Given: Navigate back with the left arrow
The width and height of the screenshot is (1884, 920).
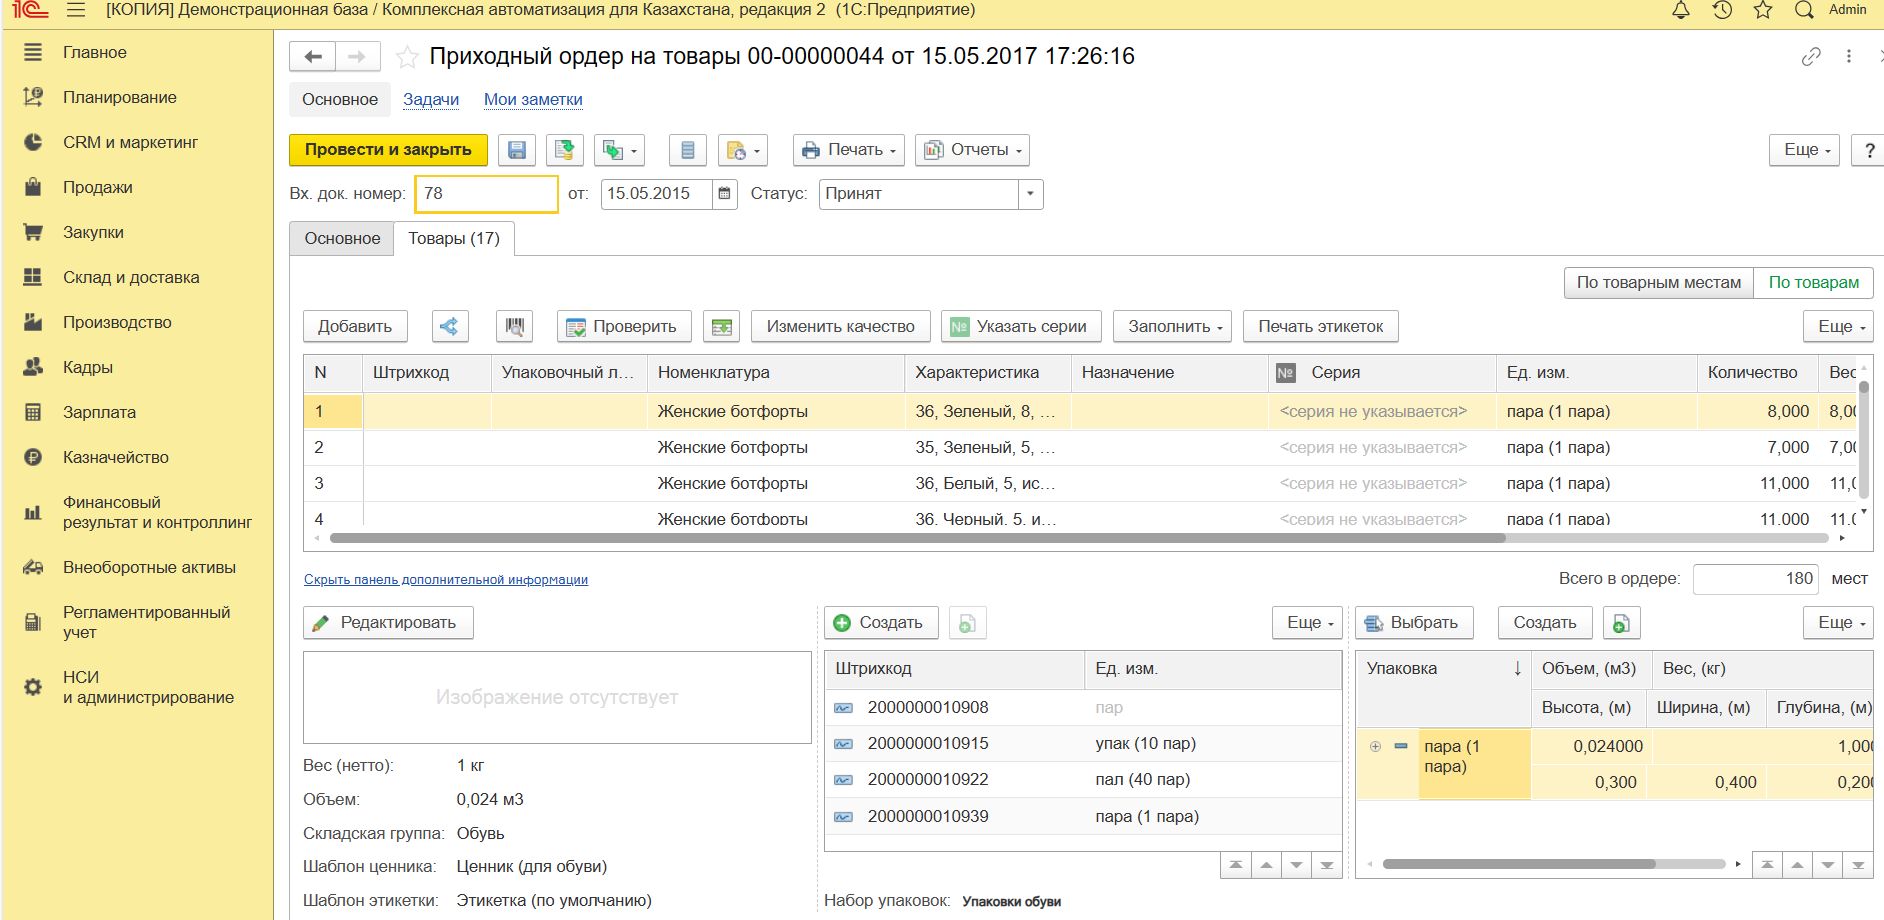Looking at the screenshot, I should tap(313, 57).
